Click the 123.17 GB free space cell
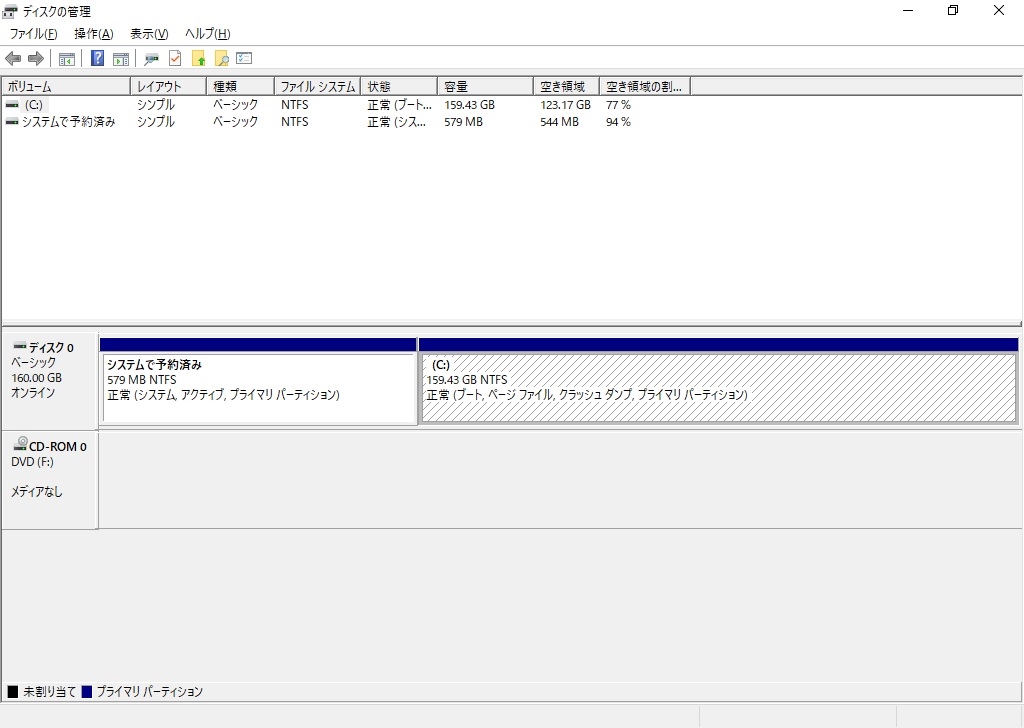 tap(566, 104)
